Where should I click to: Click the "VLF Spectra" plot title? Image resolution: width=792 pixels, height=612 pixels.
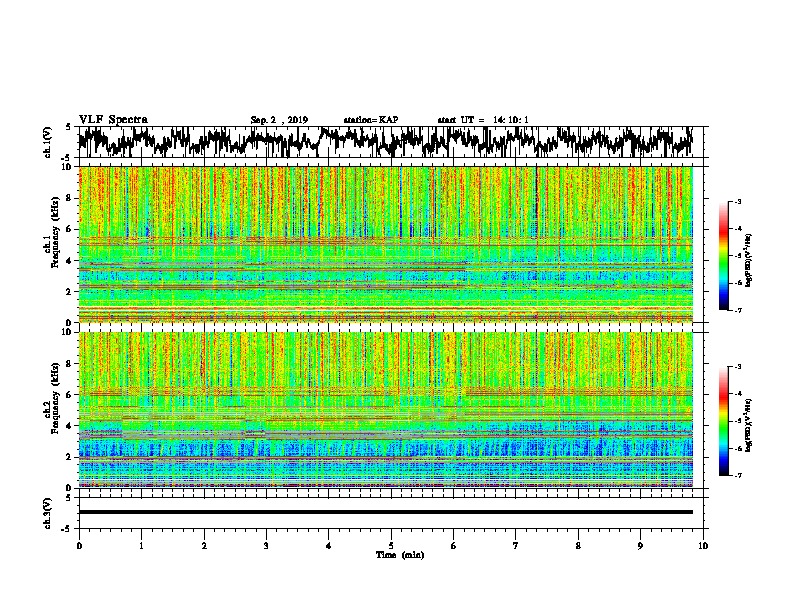point(113,119)
